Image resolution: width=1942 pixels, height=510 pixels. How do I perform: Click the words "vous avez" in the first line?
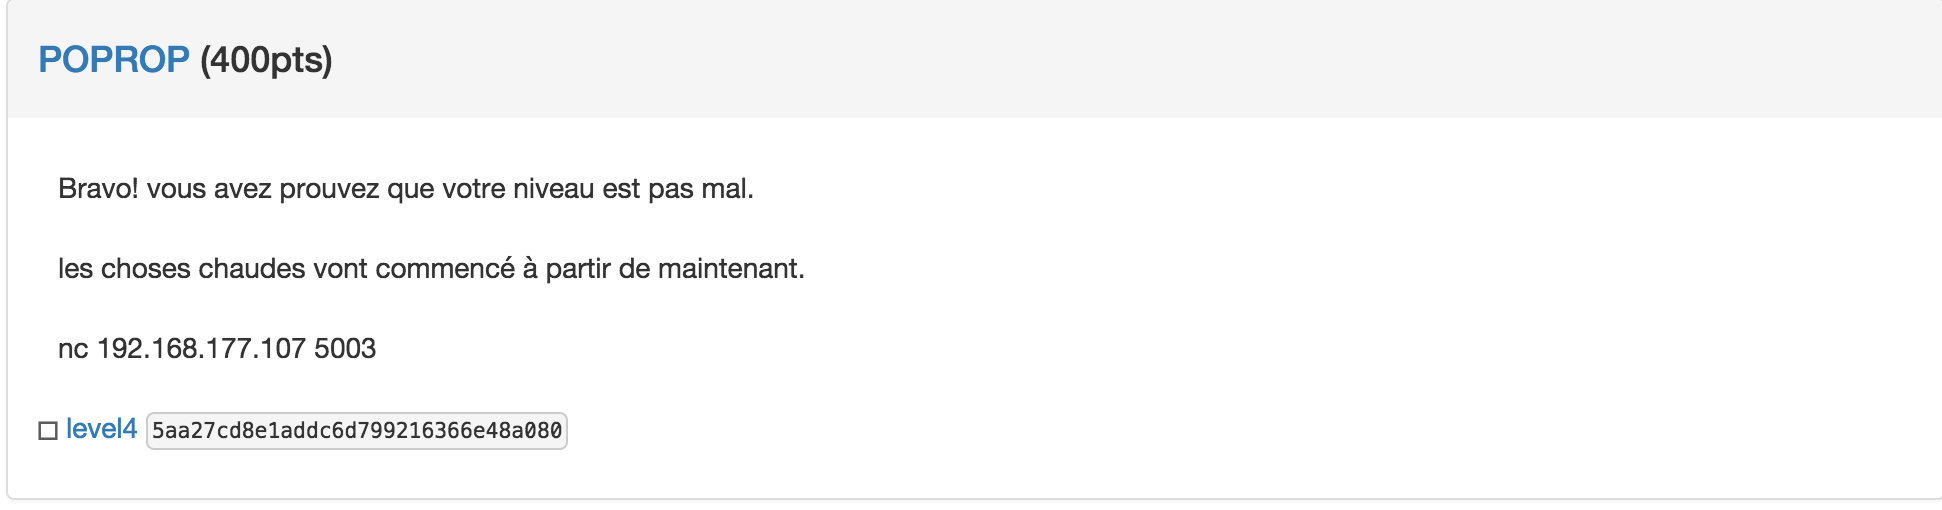[x=208, y=189]
